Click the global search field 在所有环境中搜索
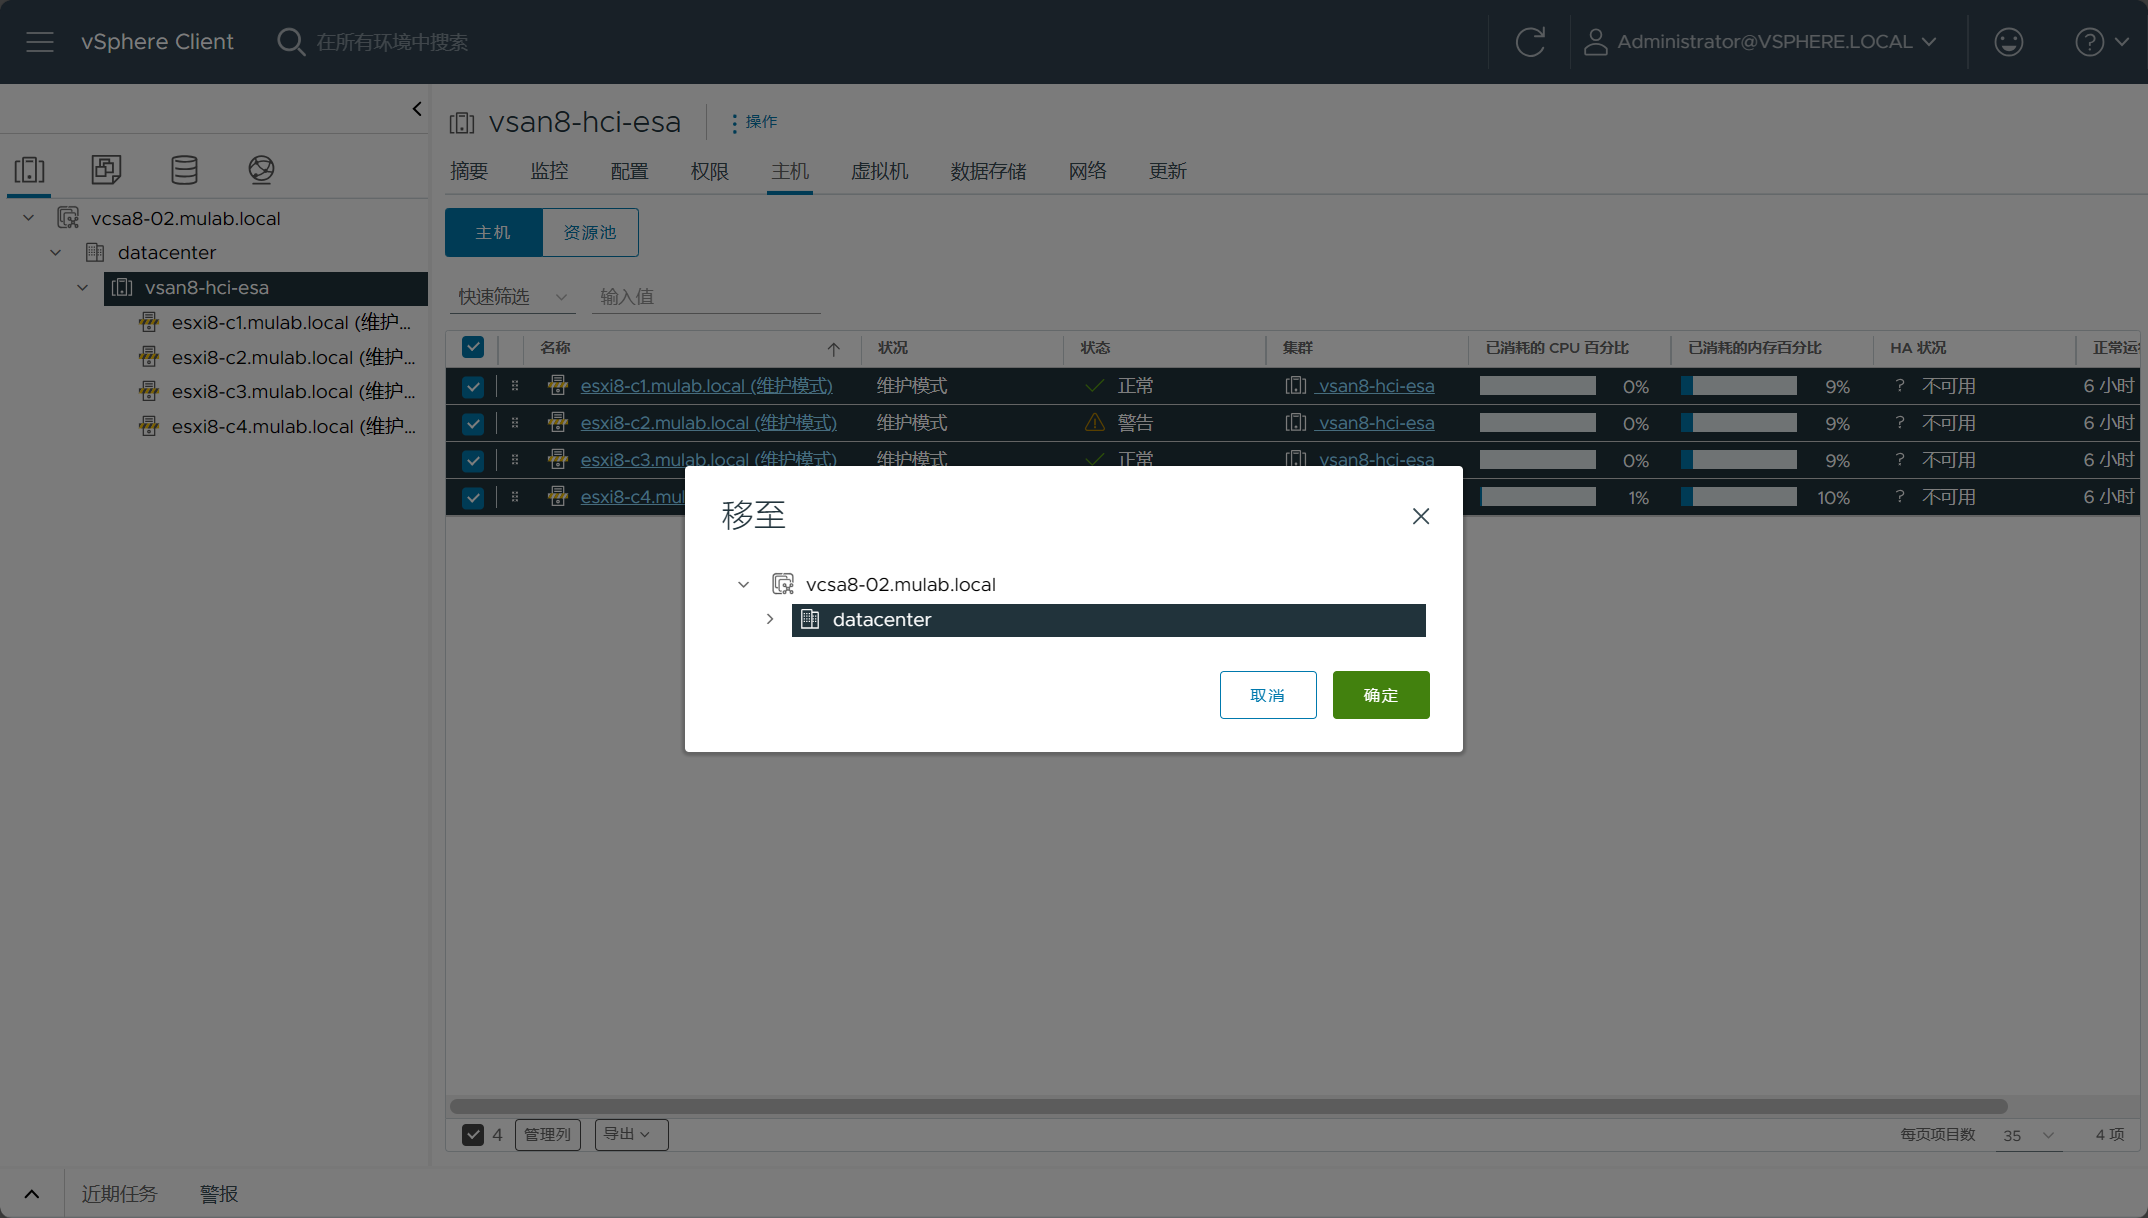 click(x=392, y=42)
